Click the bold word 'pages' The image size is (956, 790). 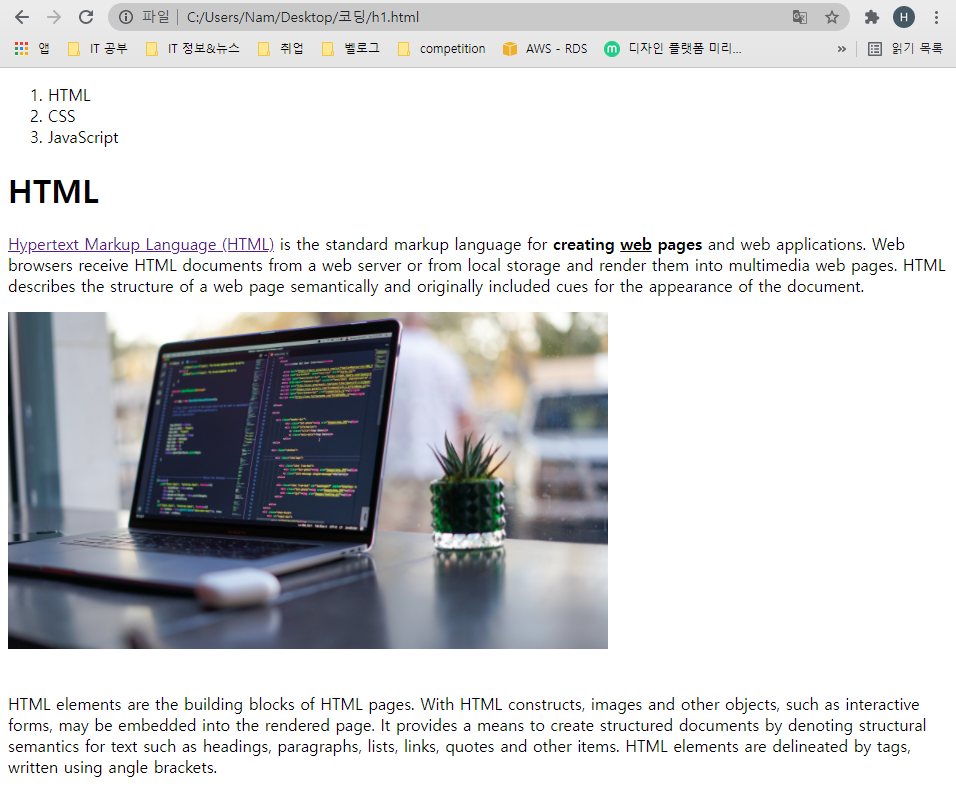[x=680, y=245]
